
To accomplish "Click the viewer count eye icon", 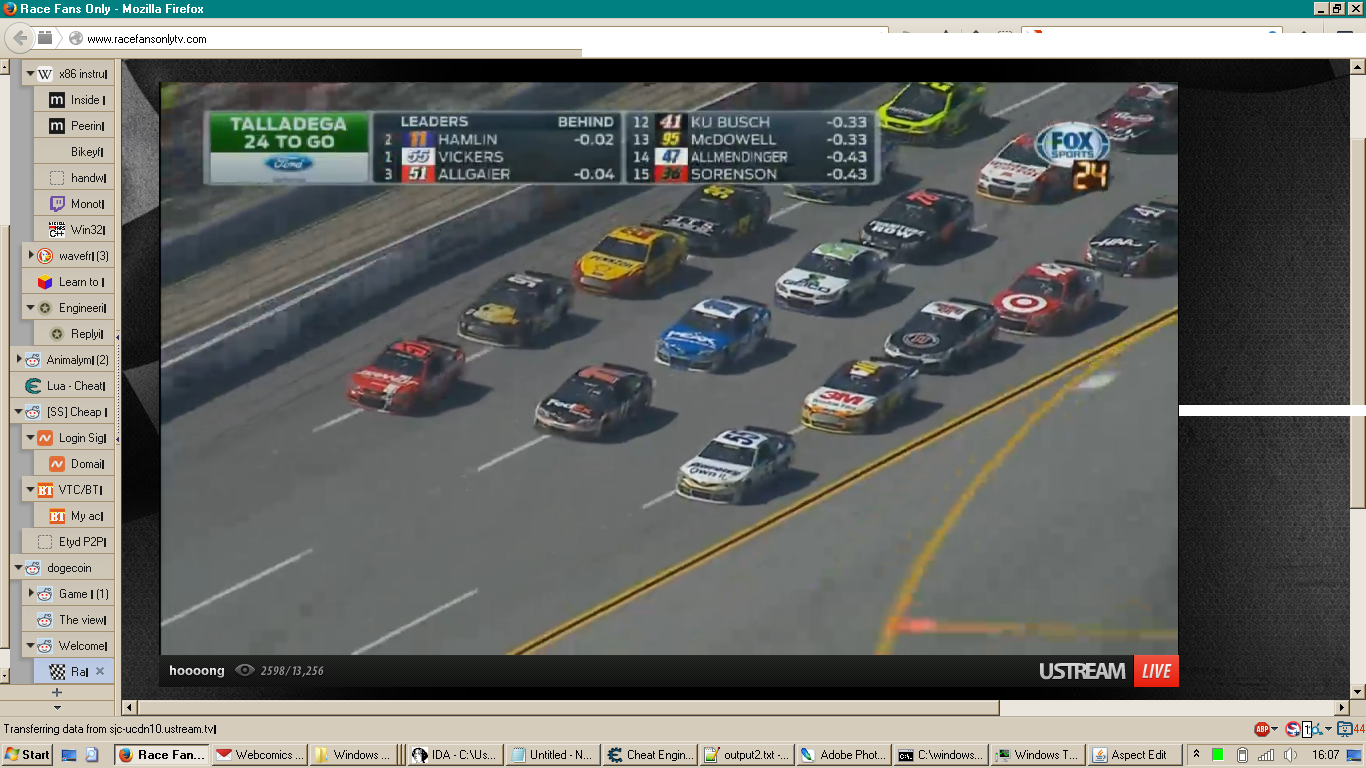I will point(245,670).
